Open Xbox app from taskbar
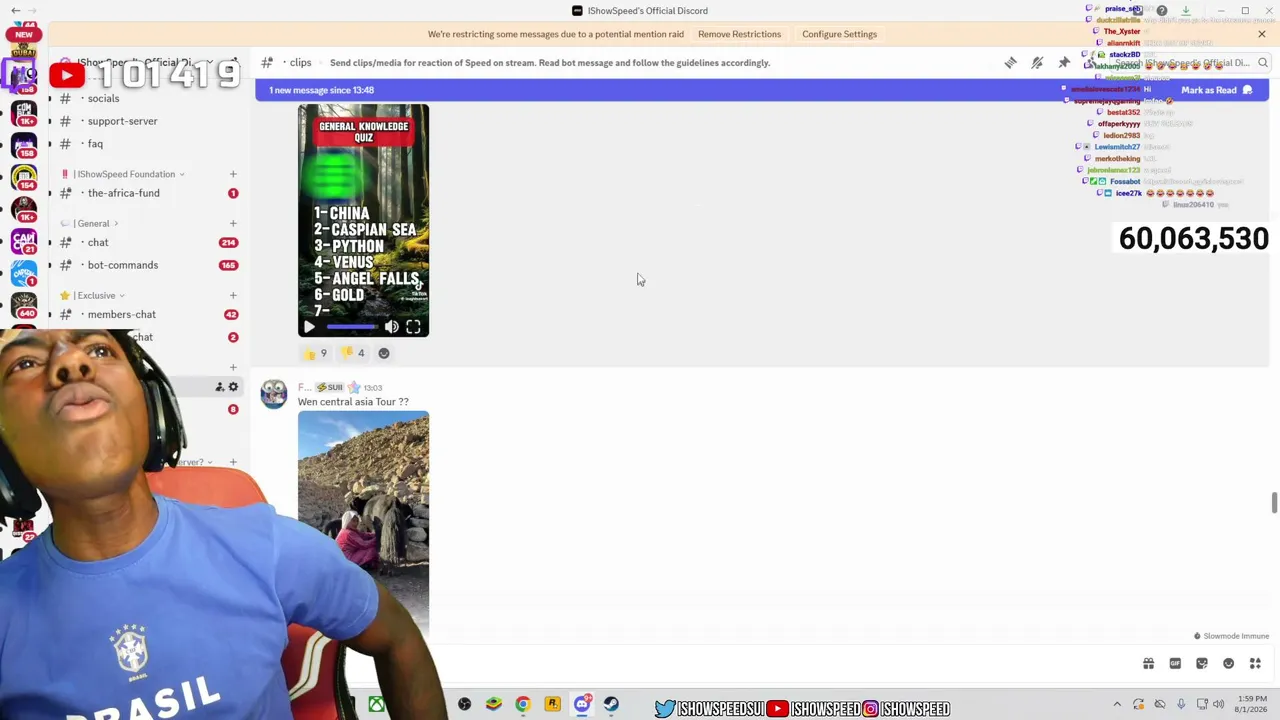Image resolution: width=1280 pixels, height=720 pixels. (377, 705)
